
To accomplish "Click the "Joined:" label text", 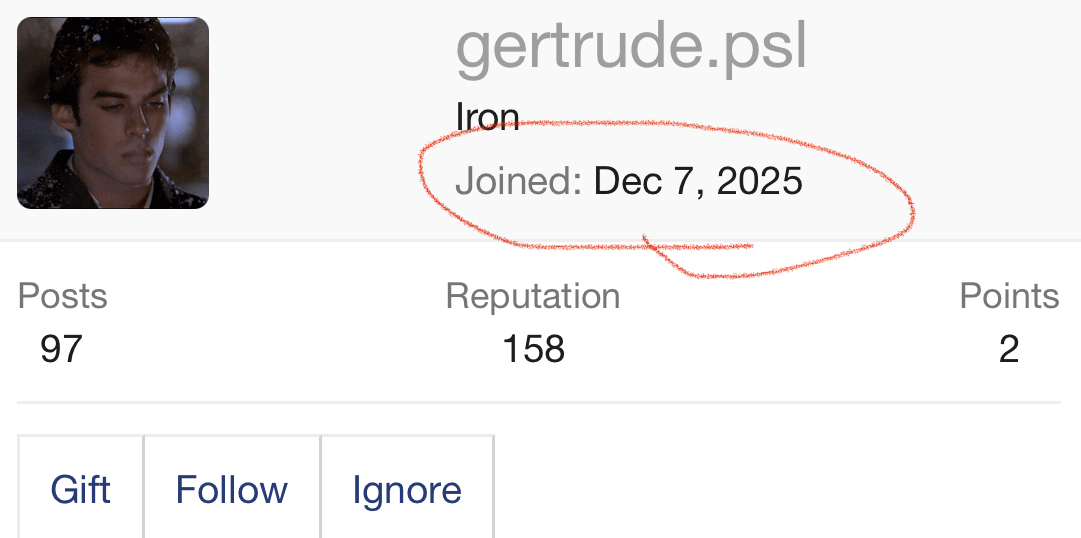I will tap(518, 181).
